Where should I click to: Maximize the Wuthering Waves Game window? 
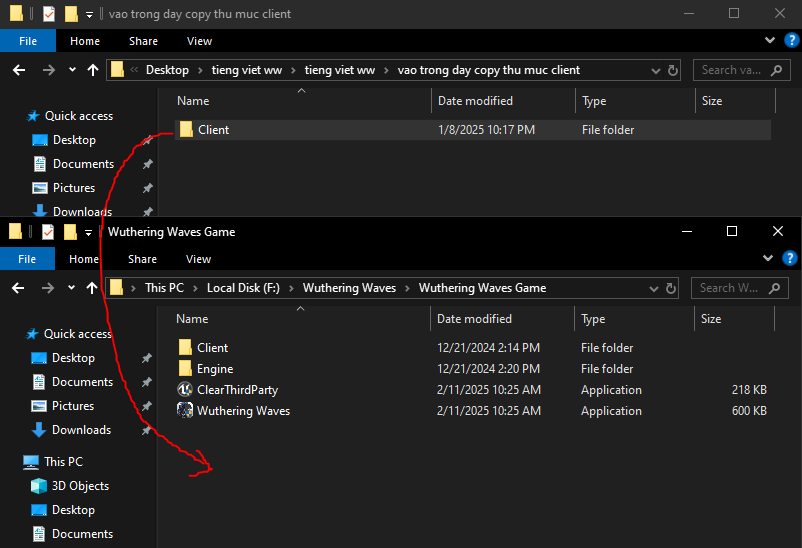732,231
